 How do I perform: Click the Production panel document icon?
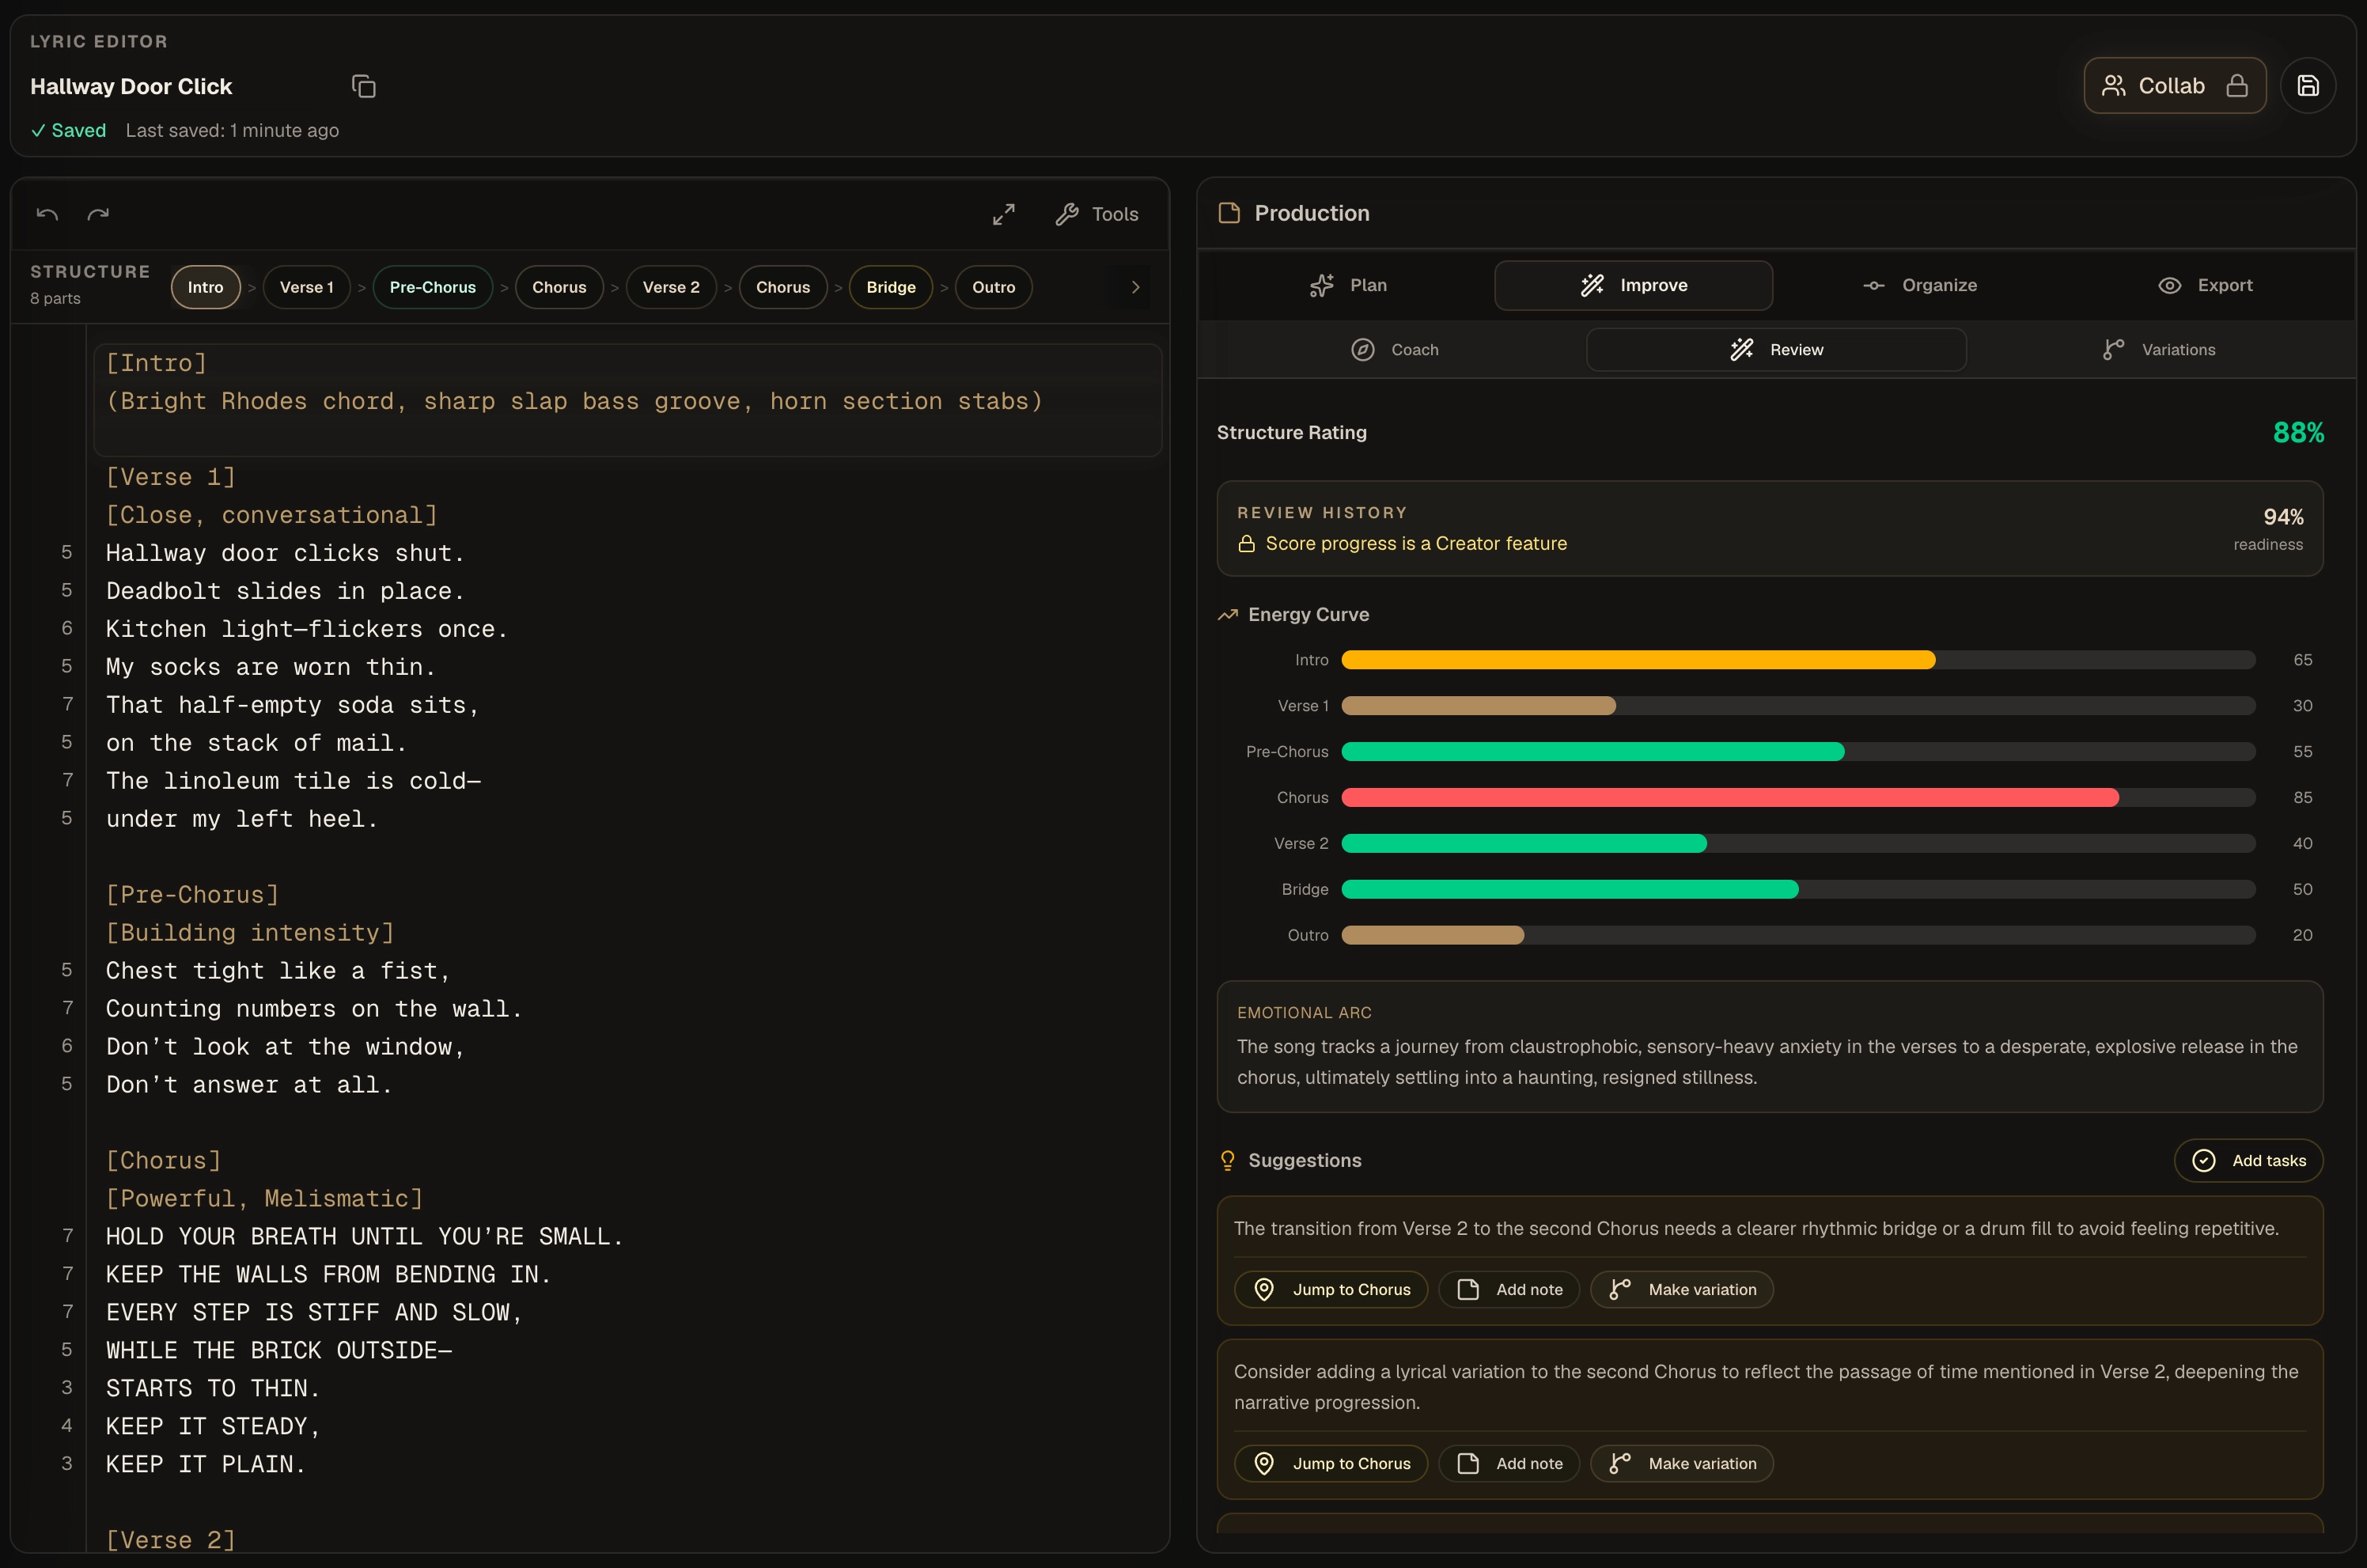point(1229,213)
